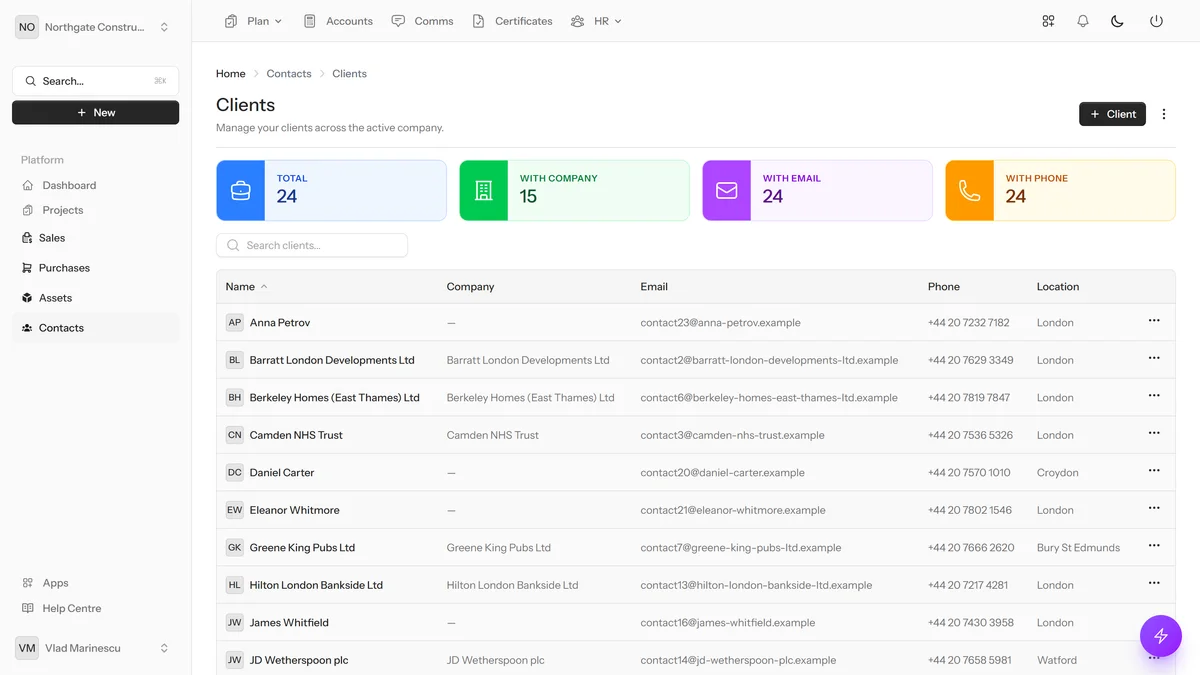Open row actions for Hilton London Bankside Ltd
The width and height of the screenshot is (1200, 675).
(1154, 583)
